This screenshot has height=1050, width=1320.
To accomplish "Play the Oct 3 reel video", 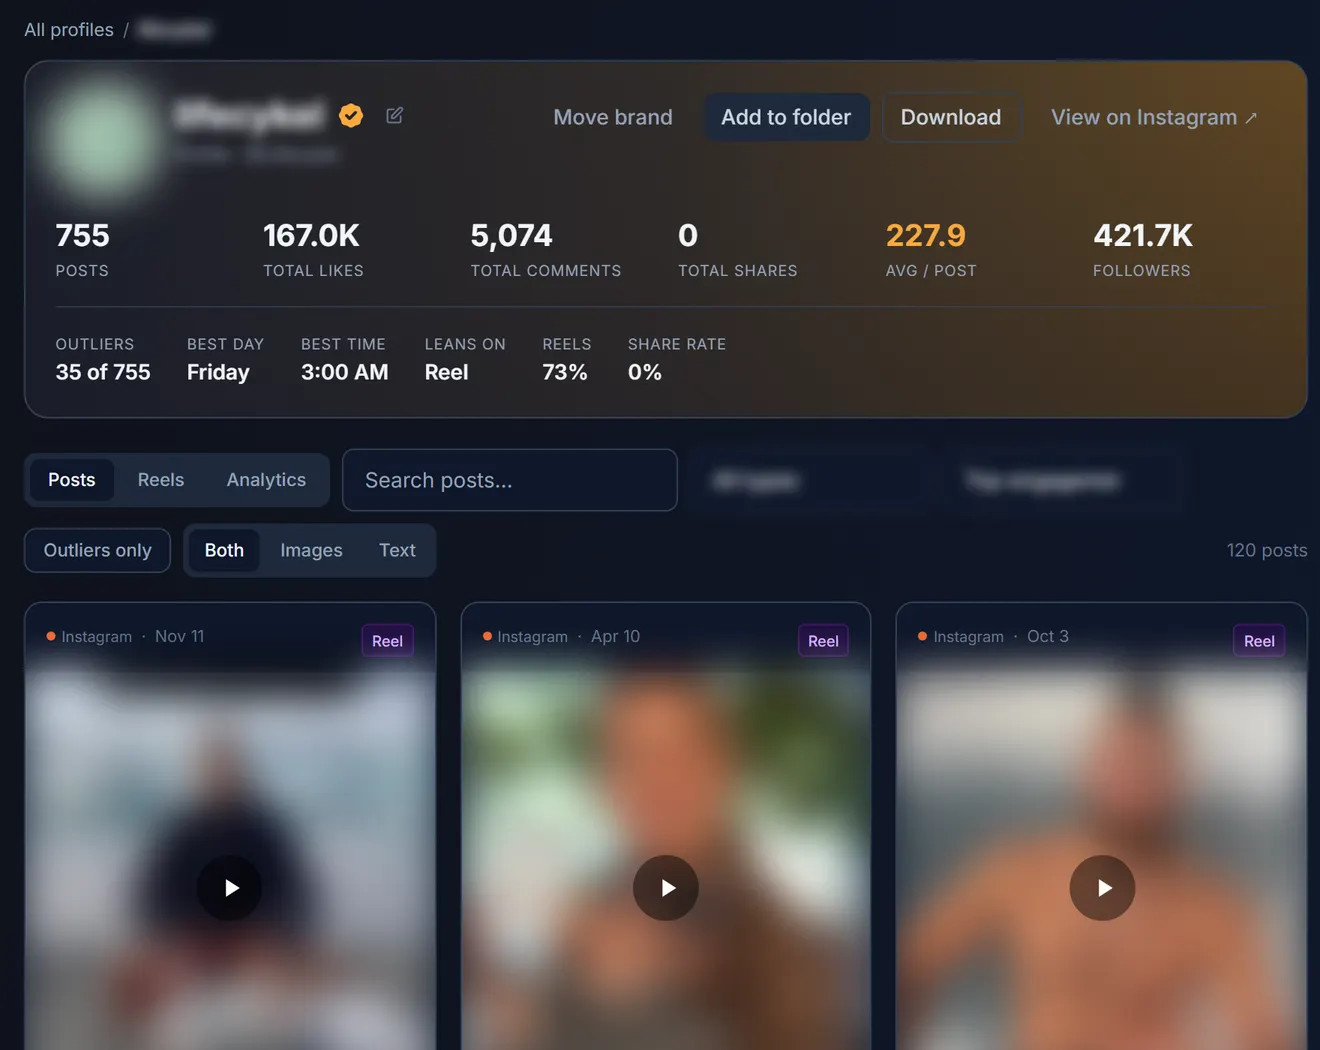I will click(x=1102, y=888).
